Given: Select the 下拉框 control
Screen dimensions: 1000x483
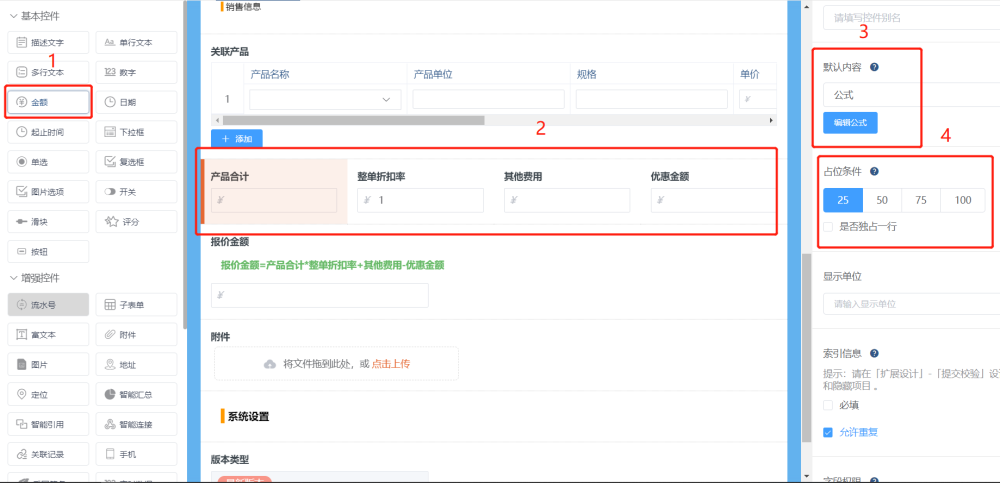Looking at the screenshot, I should pyautogui.click(x=136, y=132).
